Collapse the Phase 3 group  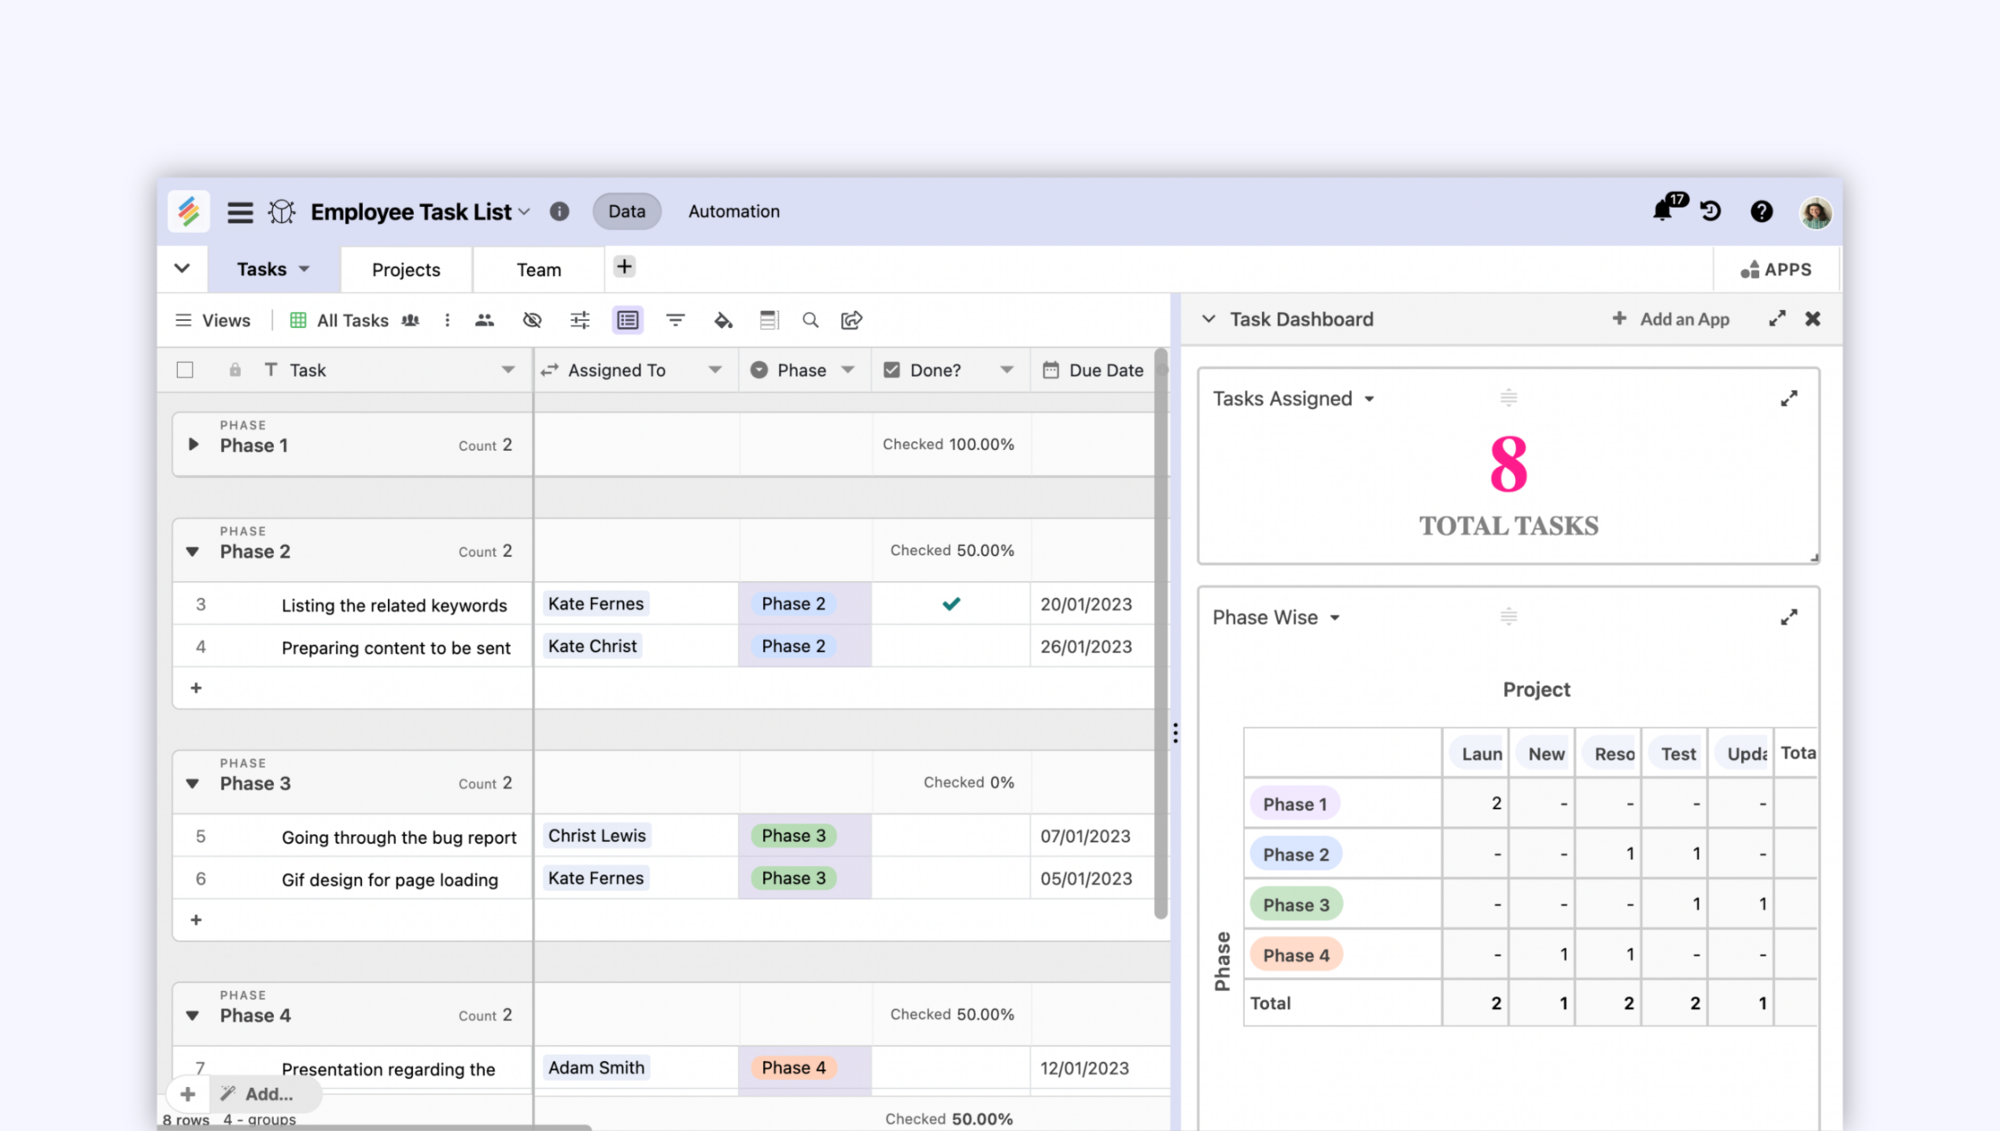[193, 784]
